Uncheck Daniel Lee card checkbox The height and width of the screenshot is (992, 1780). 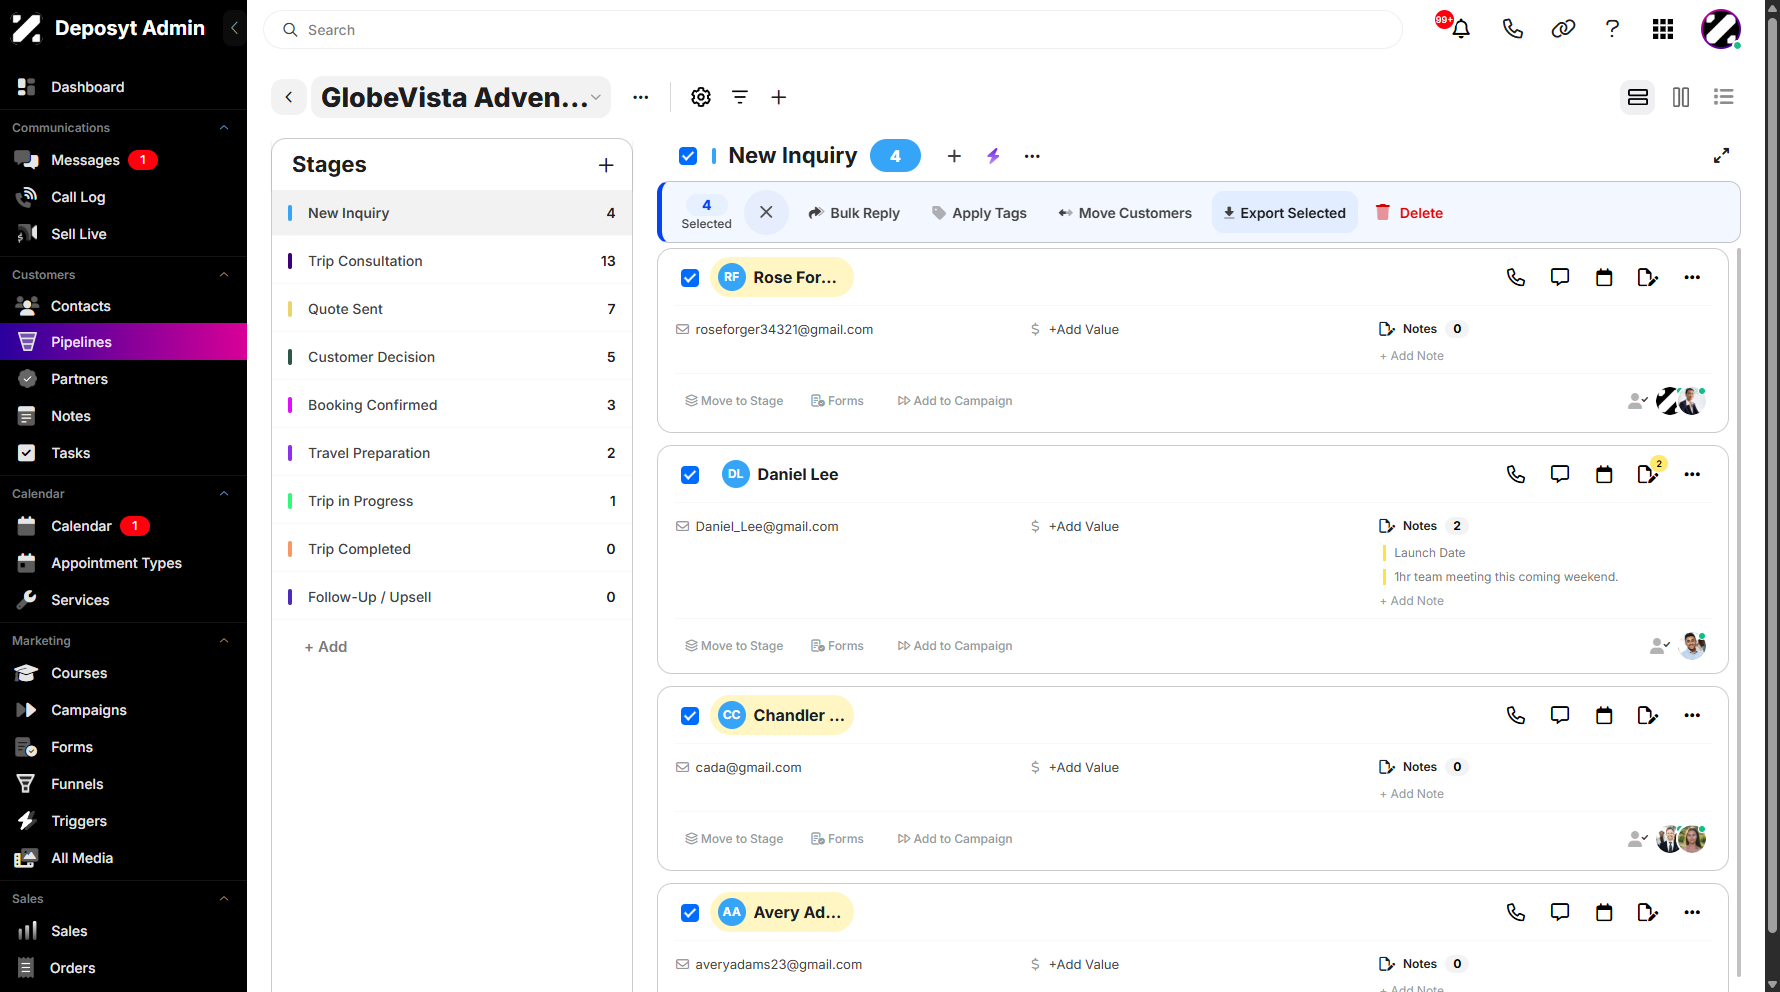pos(690,475)
